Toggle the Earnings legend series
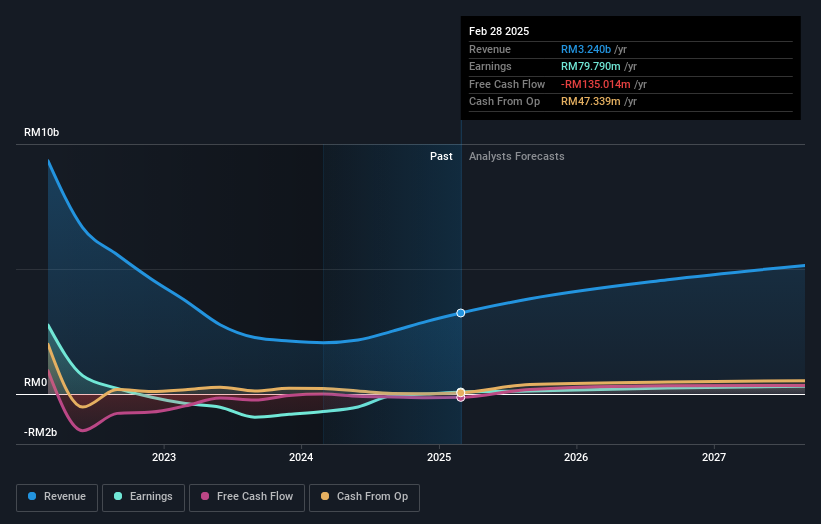Image resolution: width=821 pixels, height=524 pixels. (x=143, y=497)
